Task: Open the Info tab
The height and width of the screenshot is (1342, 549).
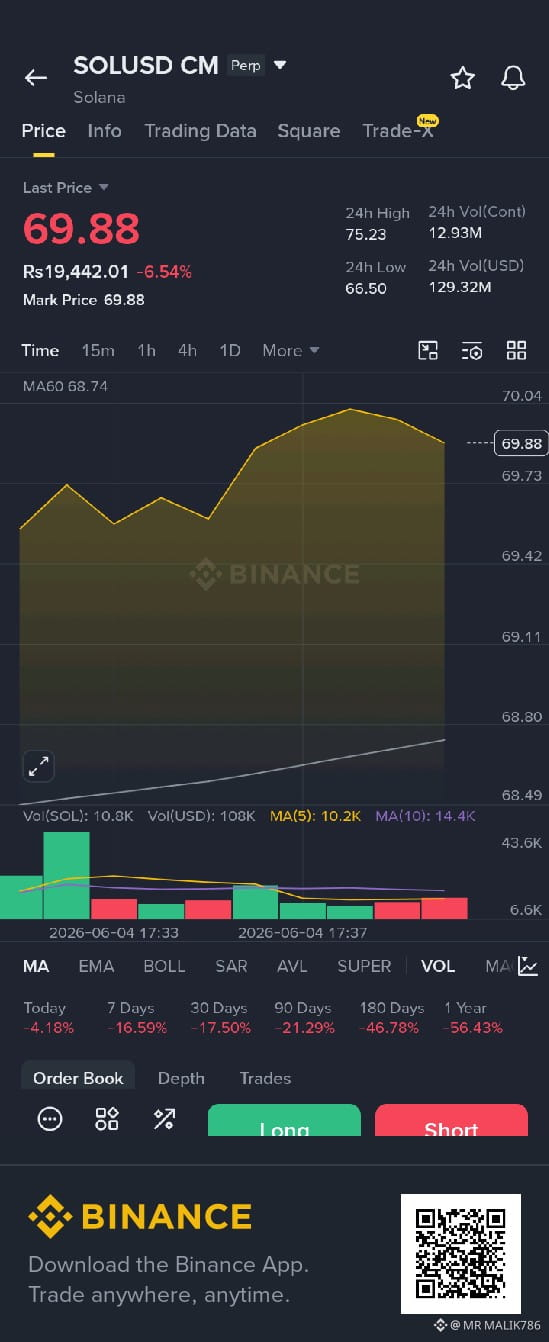Action: click(104, 131)
